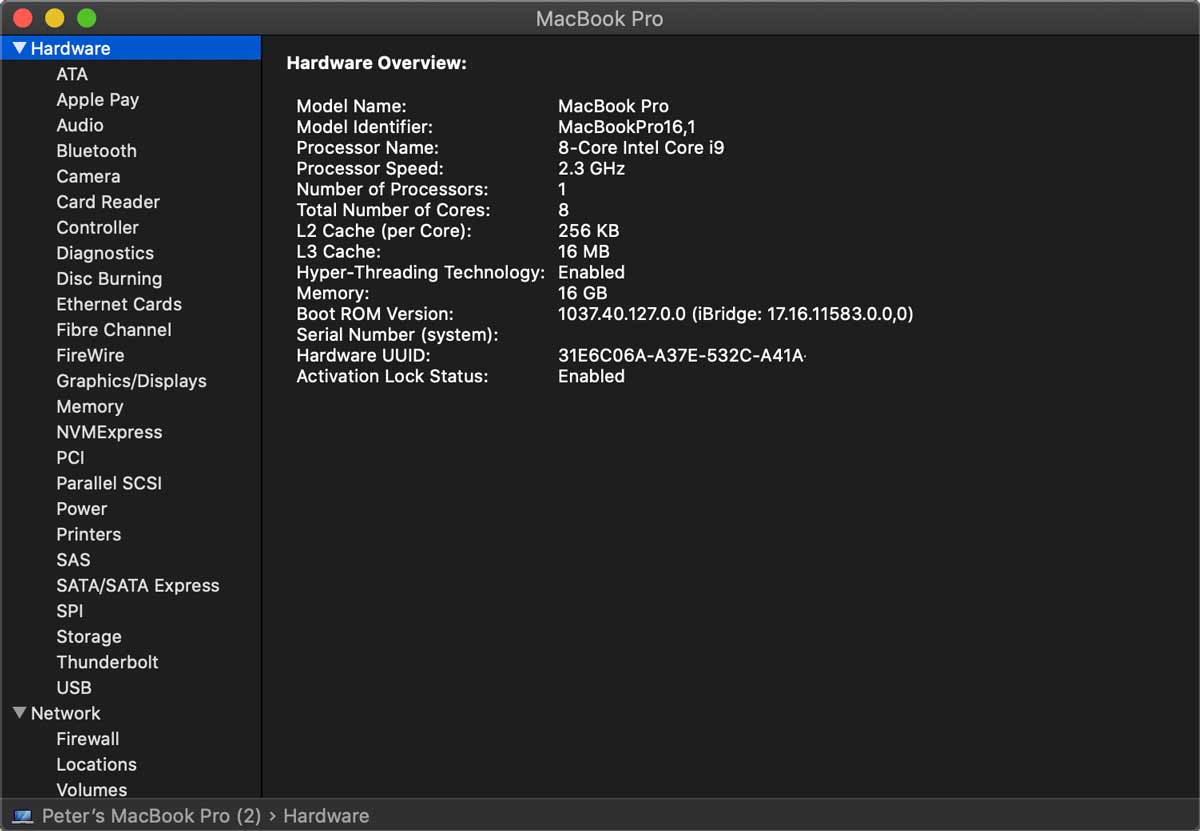This screenshot has height=831, width=1200.
Task: Select Apple Pay in the sidebar
Action: pyautogui.click(x=98, y=100)
